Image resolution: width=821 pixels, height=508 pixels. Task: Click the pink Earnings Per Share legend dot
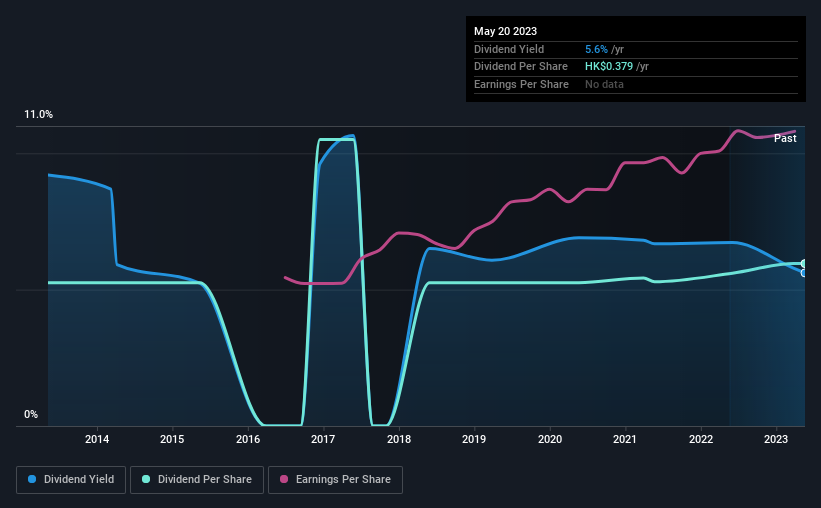coord(284,479)
